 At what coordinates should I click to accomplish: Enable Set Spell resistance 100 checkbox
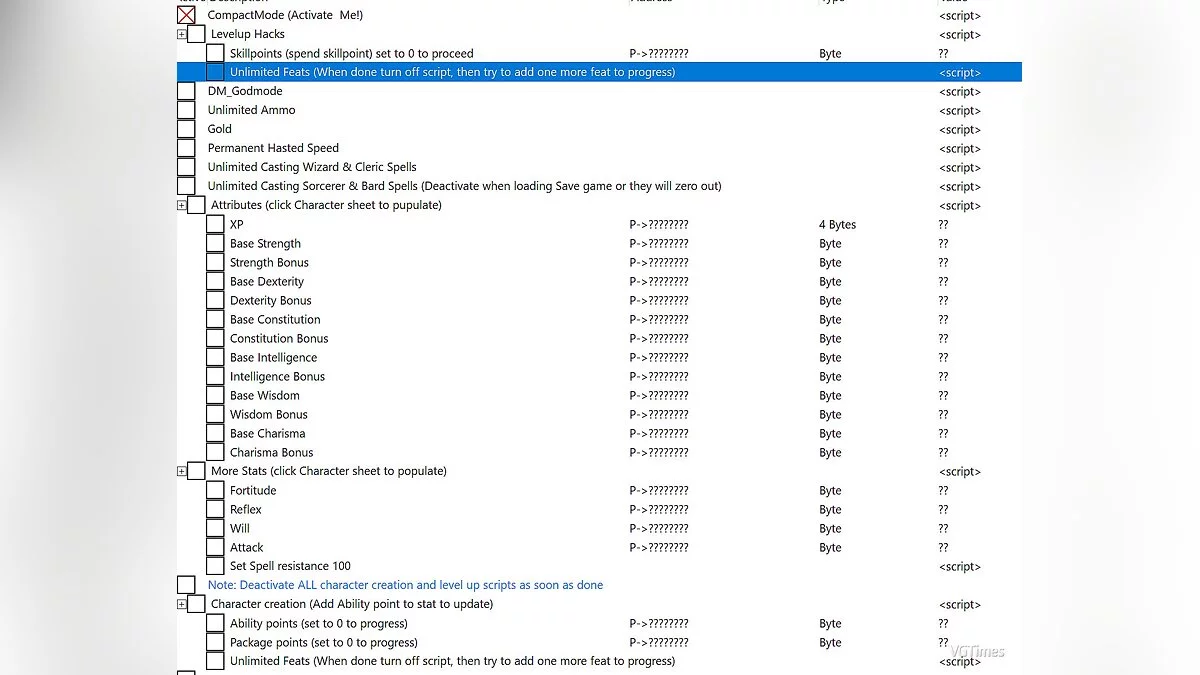215,566
